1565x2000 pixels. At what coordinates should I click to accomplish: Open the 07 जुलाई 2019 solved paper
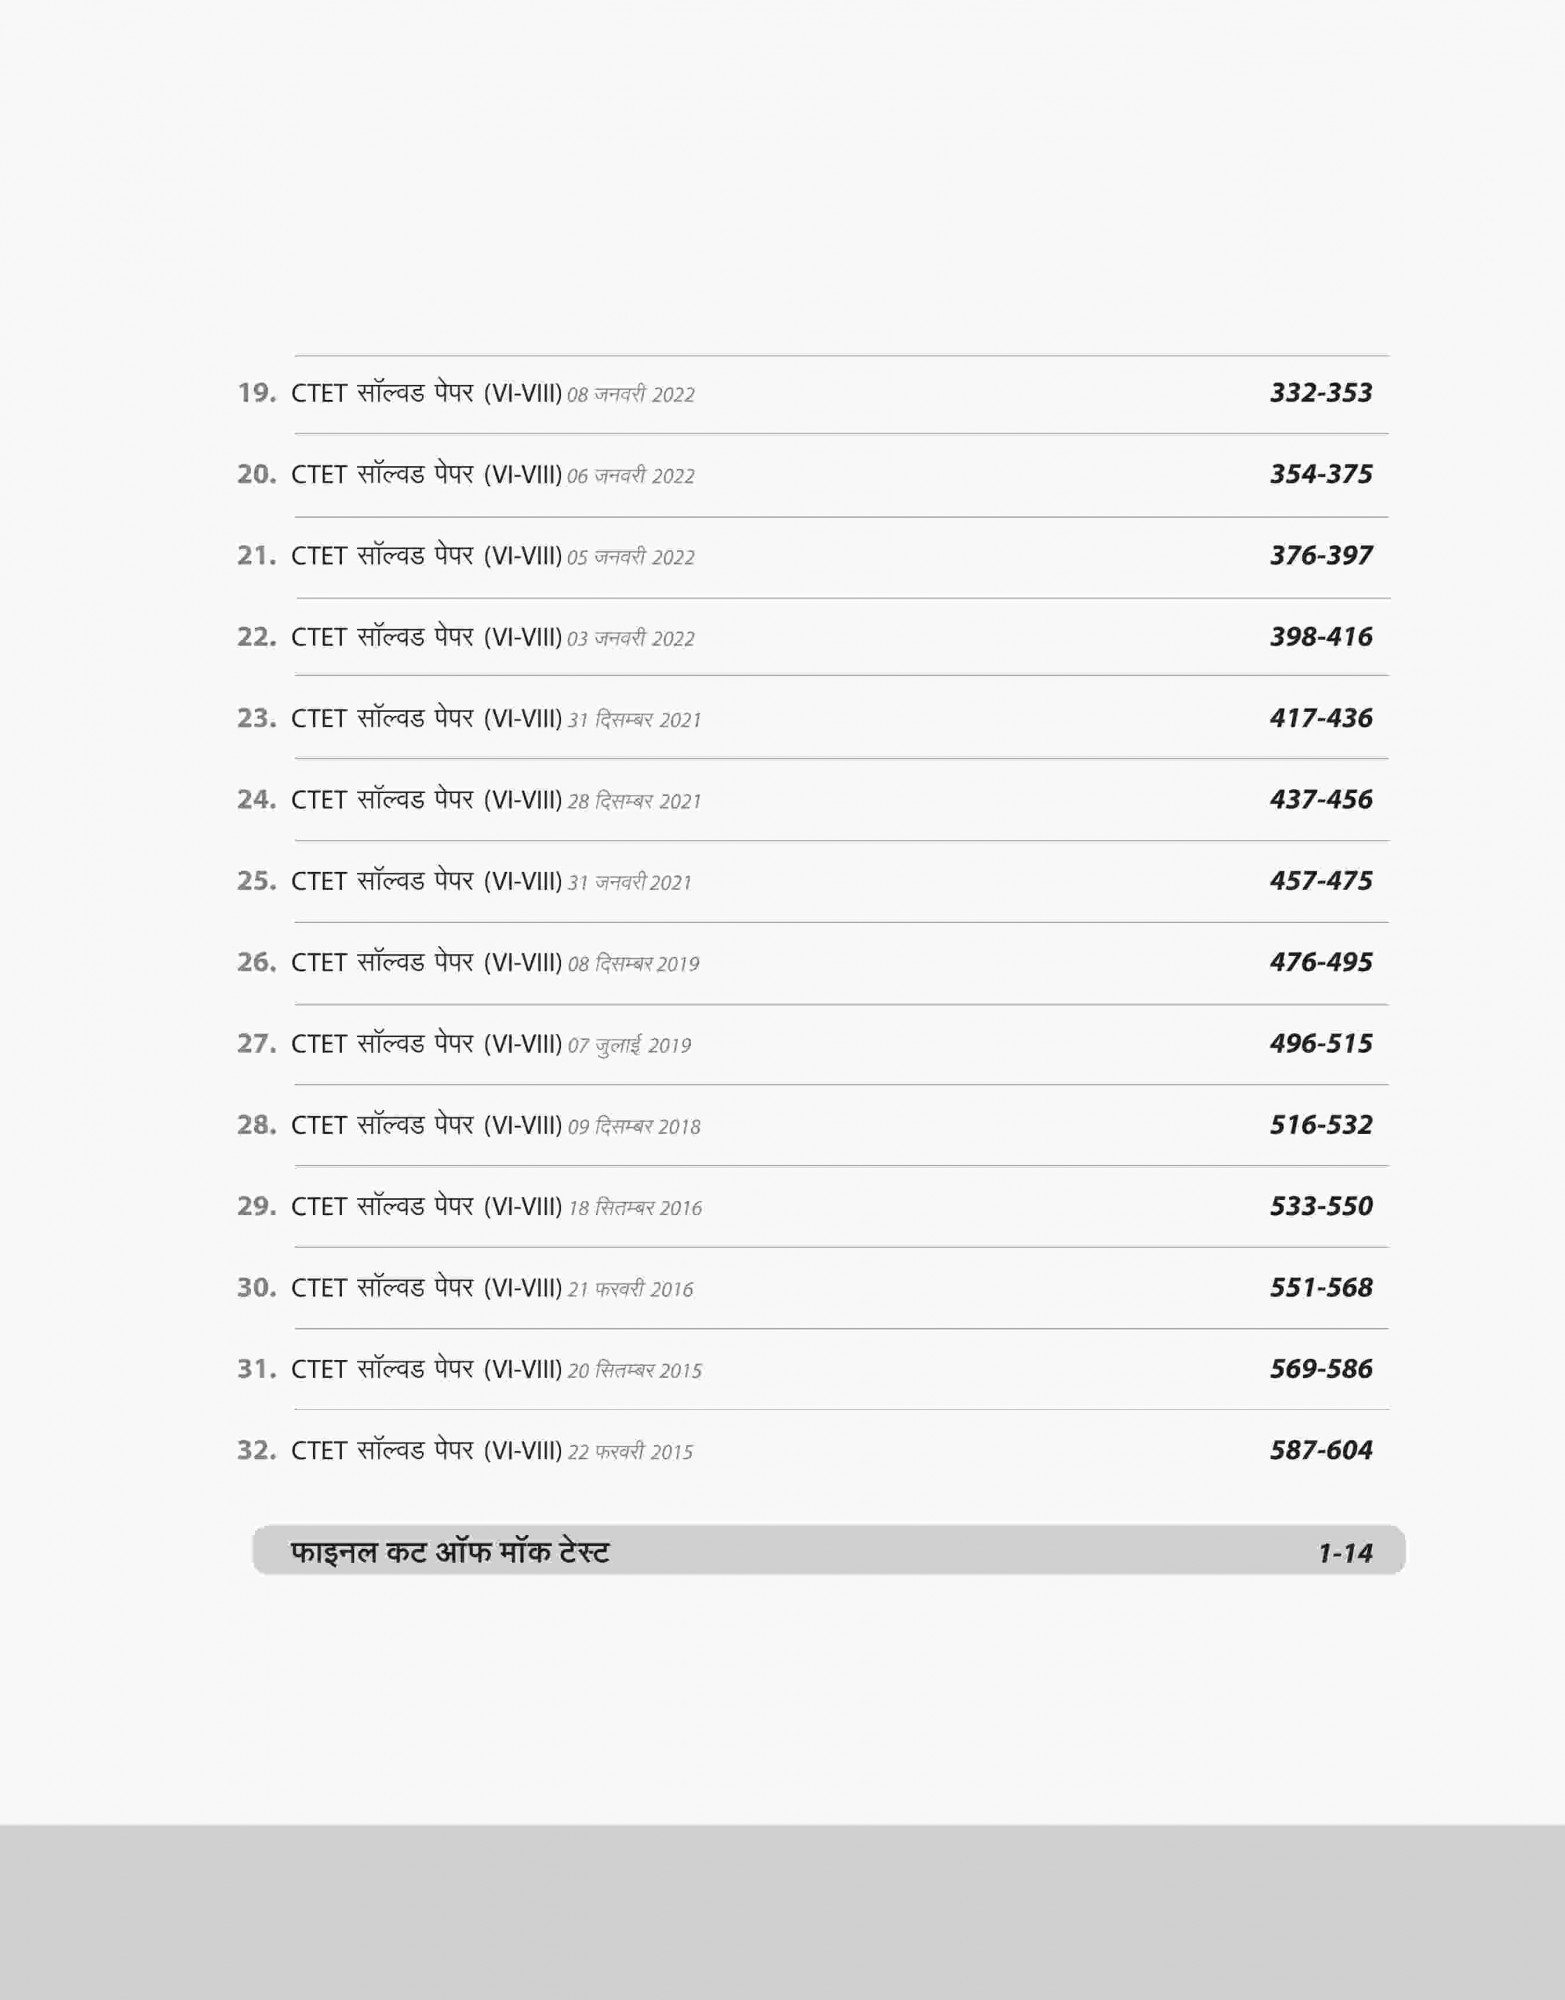464,1044
